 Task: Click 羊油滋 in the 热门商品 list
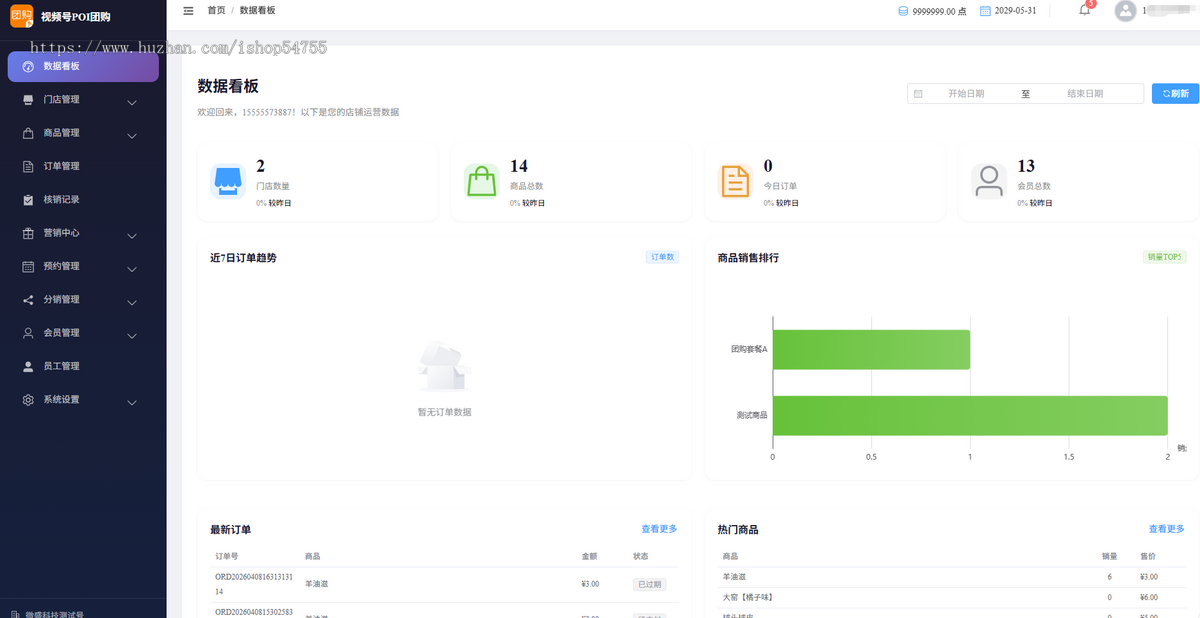tap(734, 577)
